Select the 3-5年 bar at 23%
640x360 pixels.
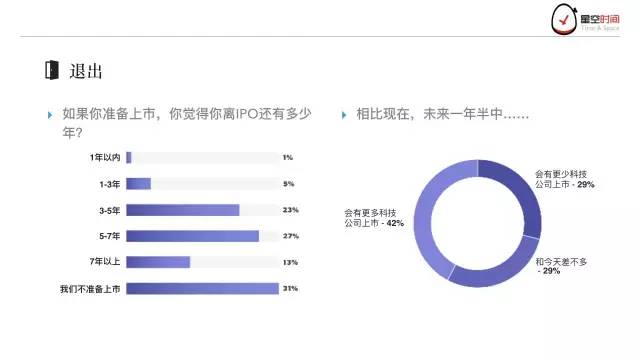[182, 210]
